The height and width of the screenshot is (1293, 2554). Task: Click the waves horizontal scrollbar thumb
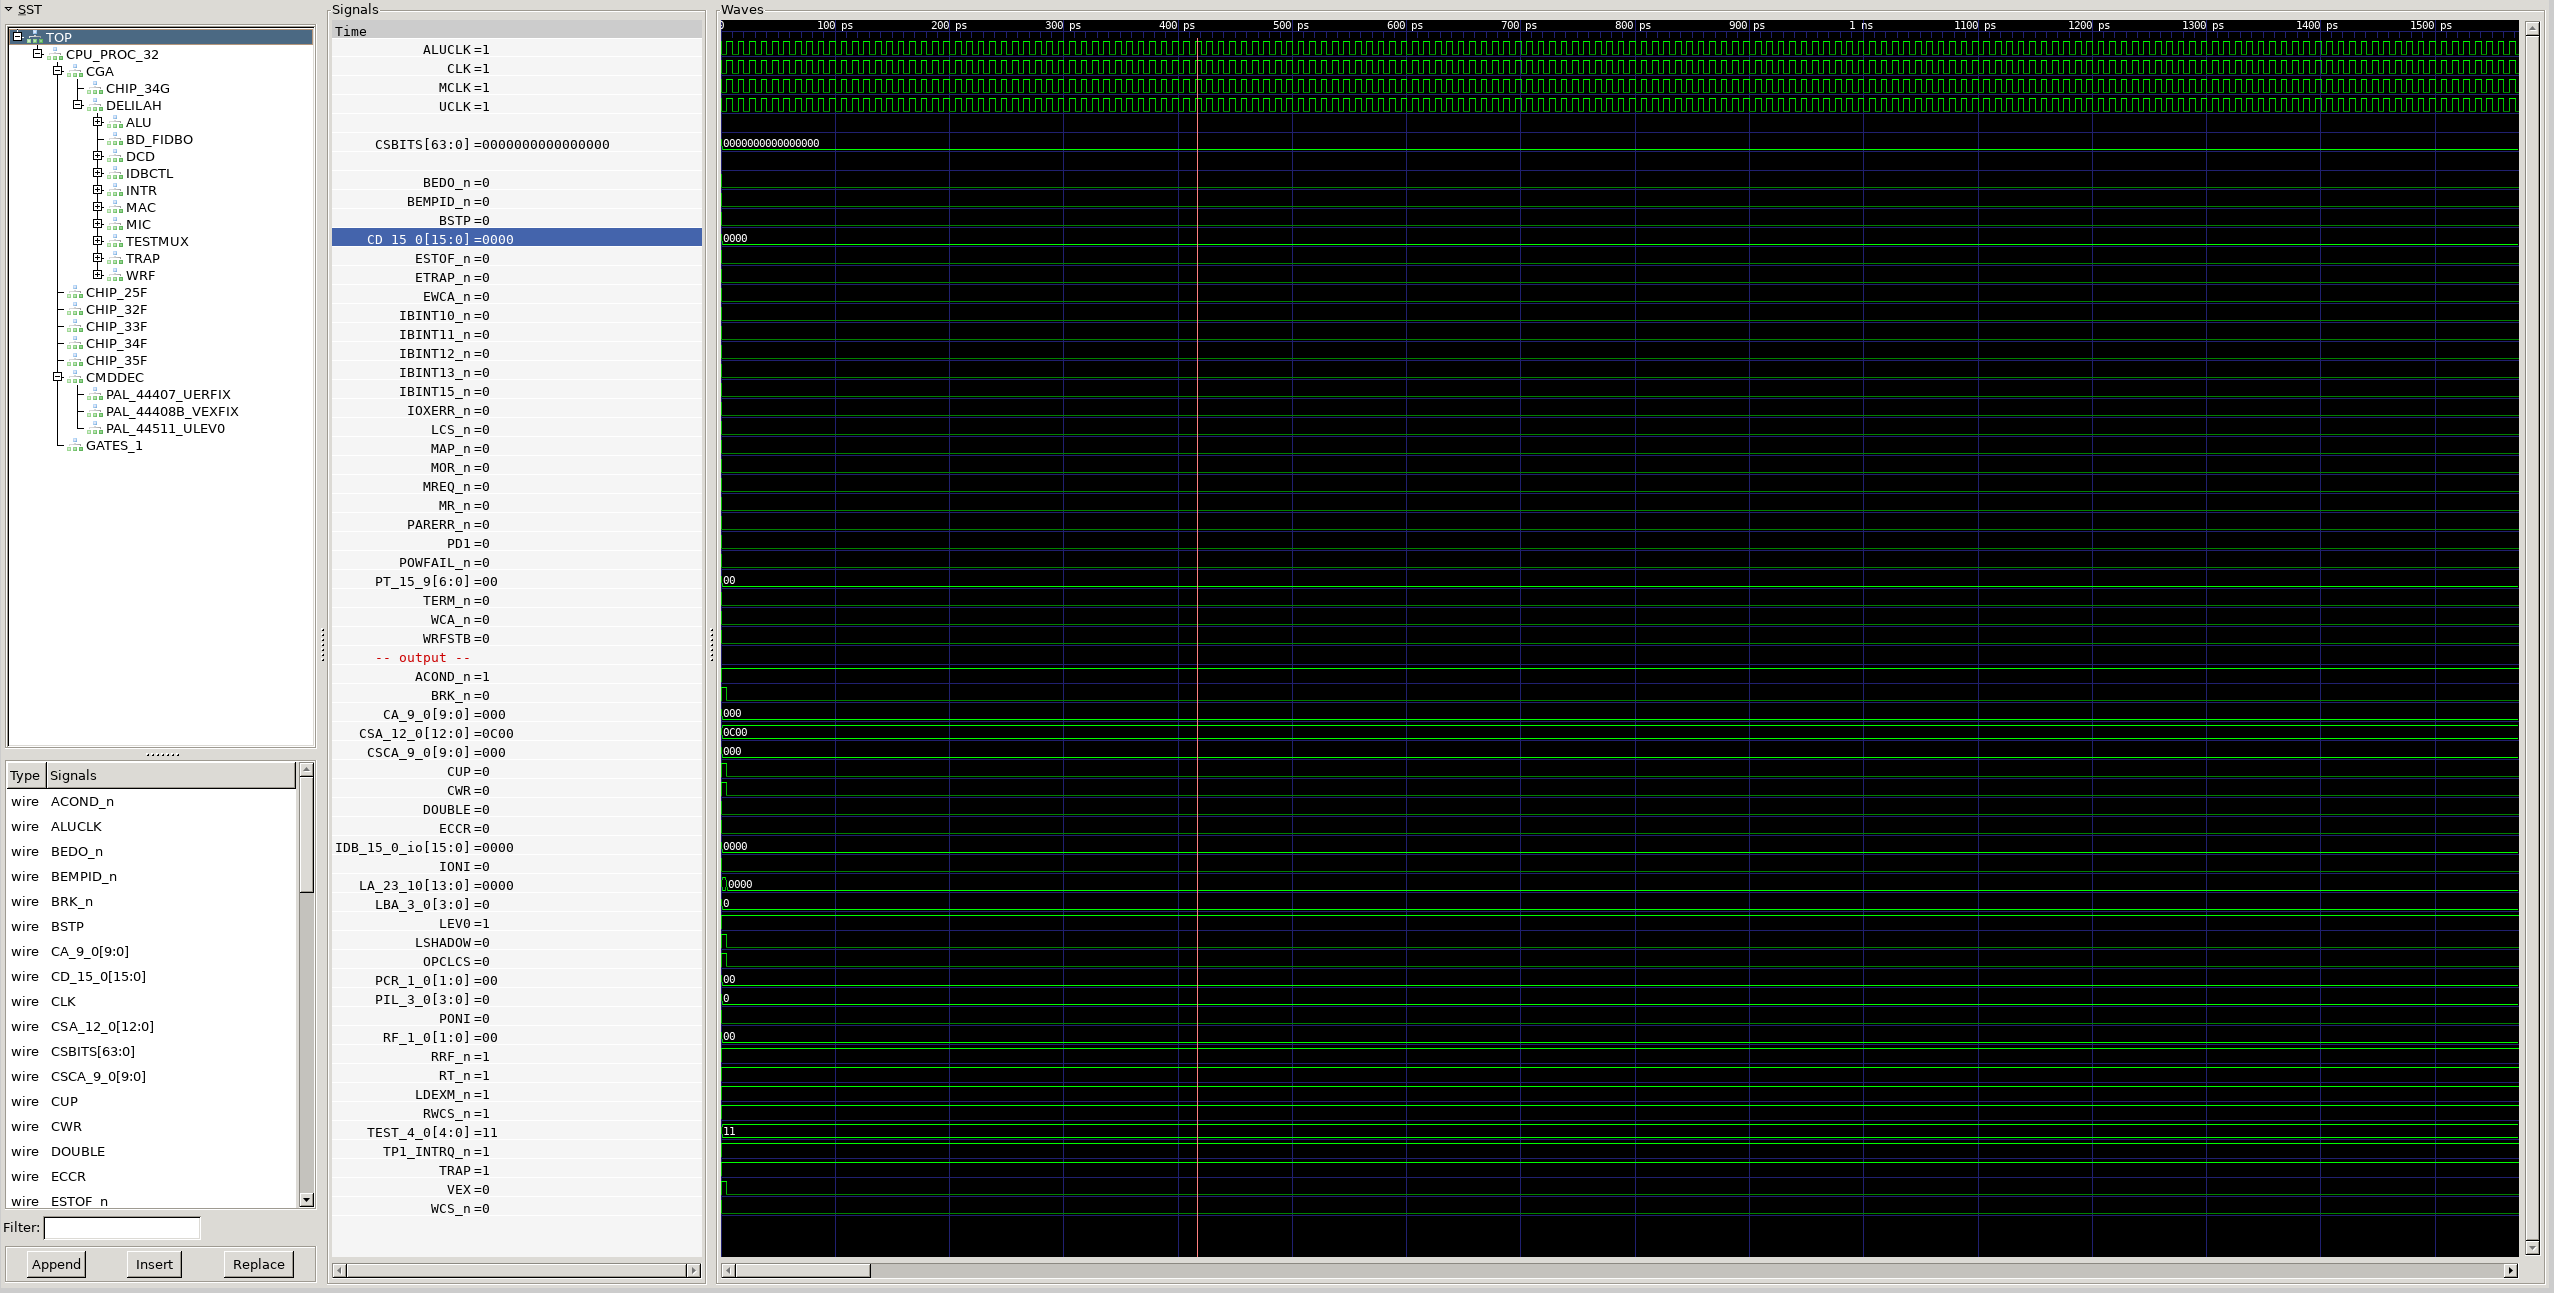pyautogui.click(x=803, y=1270)
